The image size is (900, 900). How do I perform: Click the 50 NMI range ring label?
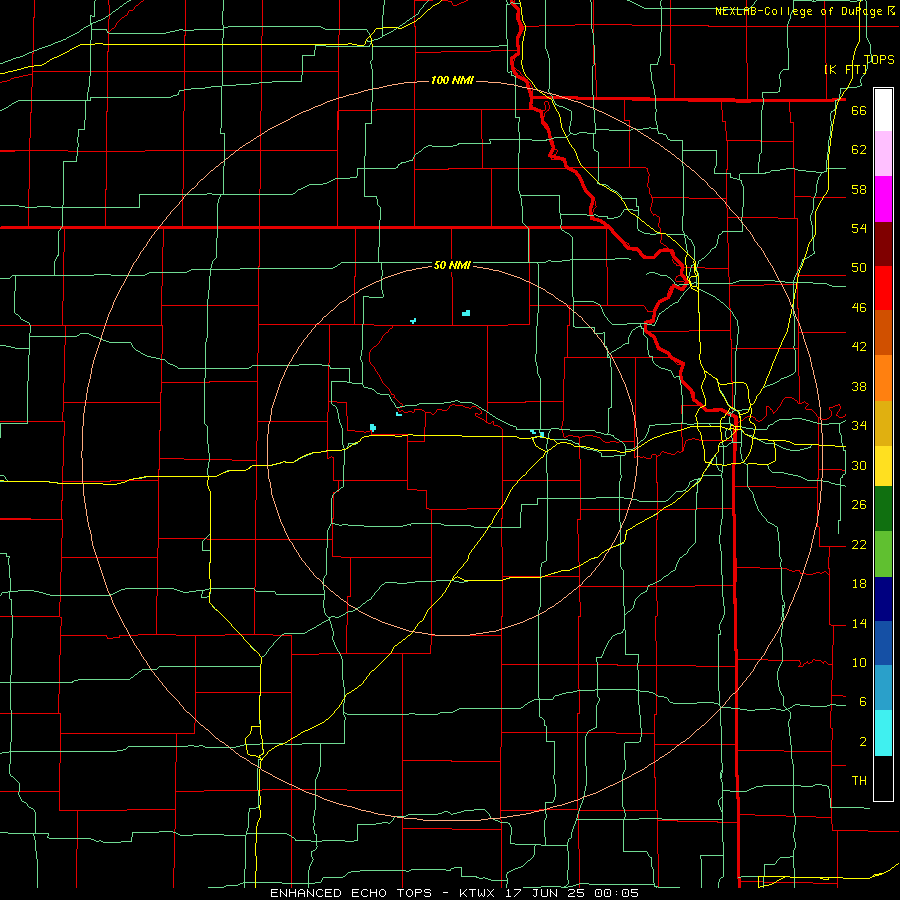[x=452, y=265]
